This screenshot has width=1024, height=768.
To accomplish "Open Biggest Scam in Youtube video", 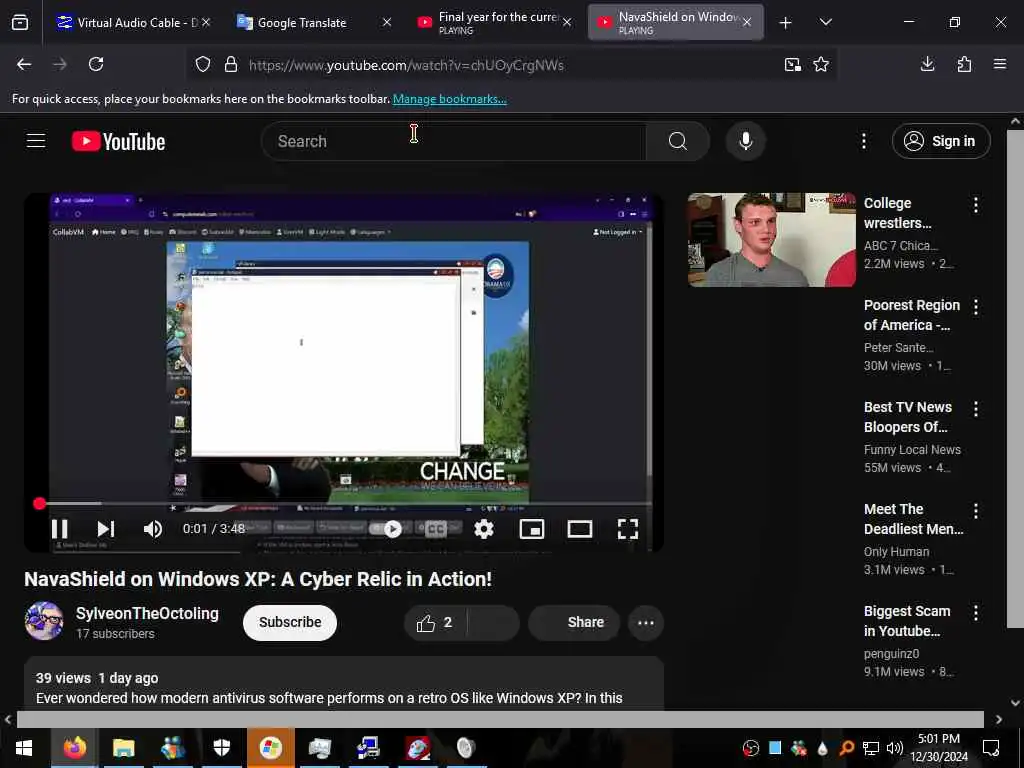I will tap(907, 621).
